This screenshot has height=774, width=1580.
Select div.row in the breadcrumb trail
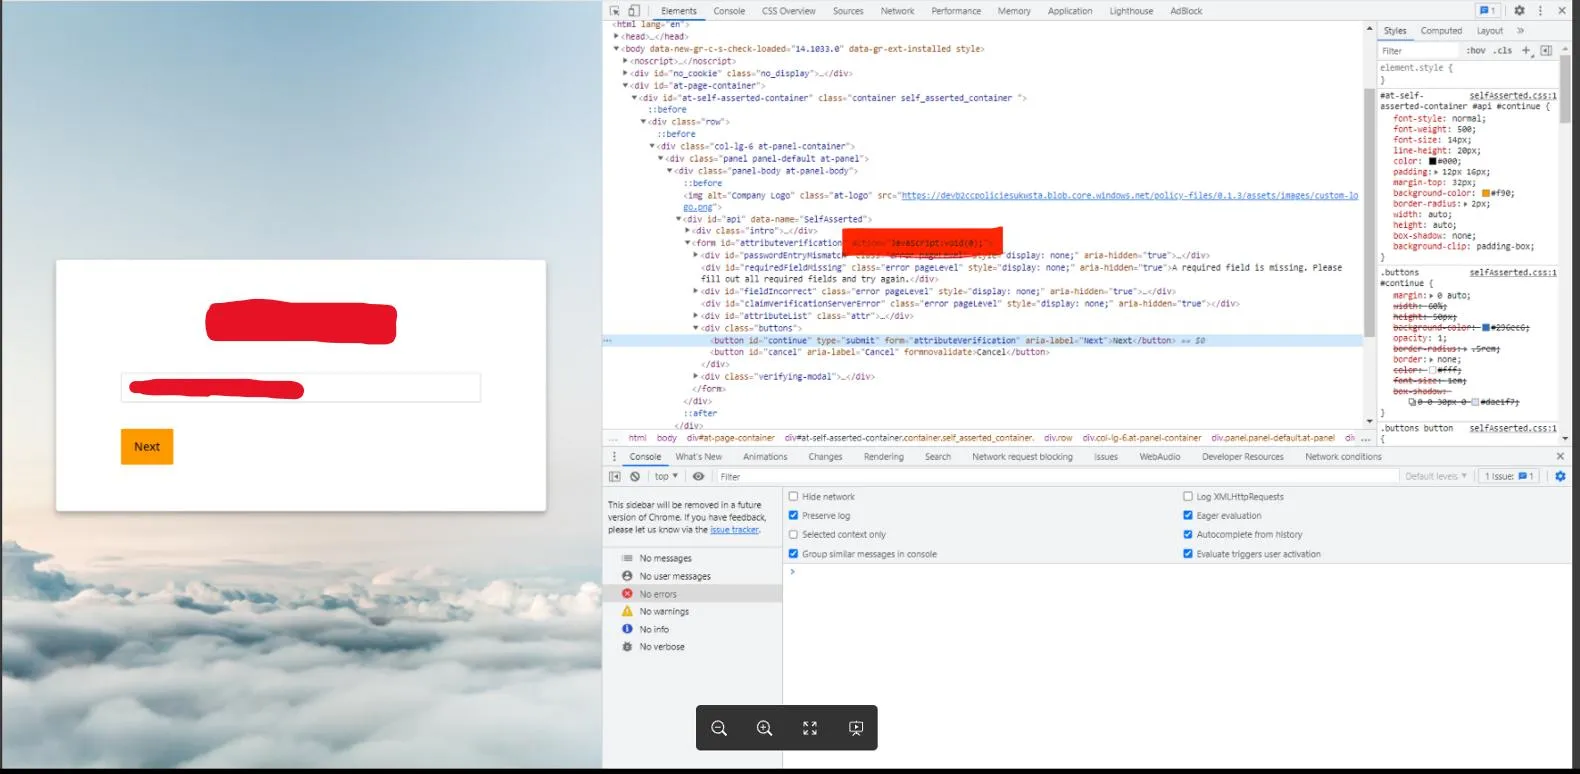1058,438
